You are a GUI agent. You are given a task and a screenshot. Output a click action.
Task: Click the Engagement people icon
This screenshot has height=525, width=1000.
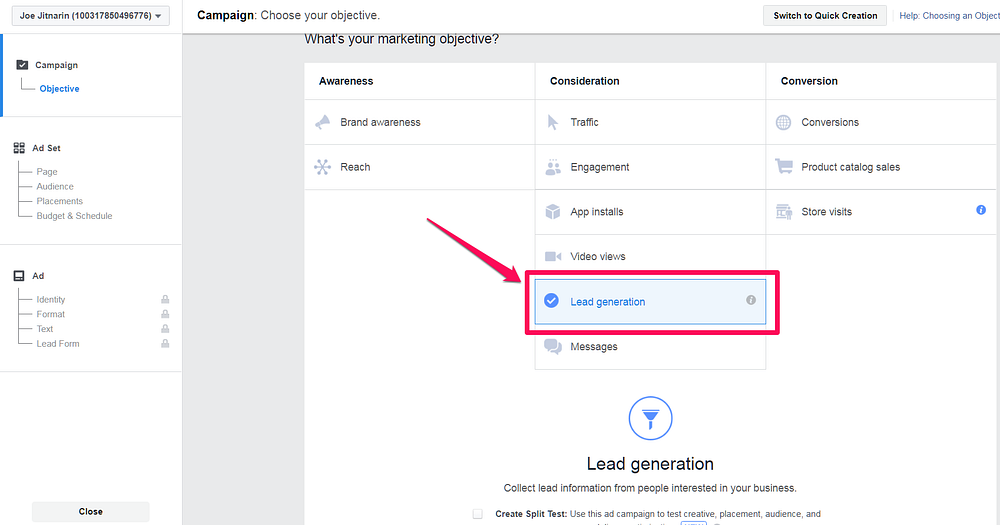tap(553, 167)
